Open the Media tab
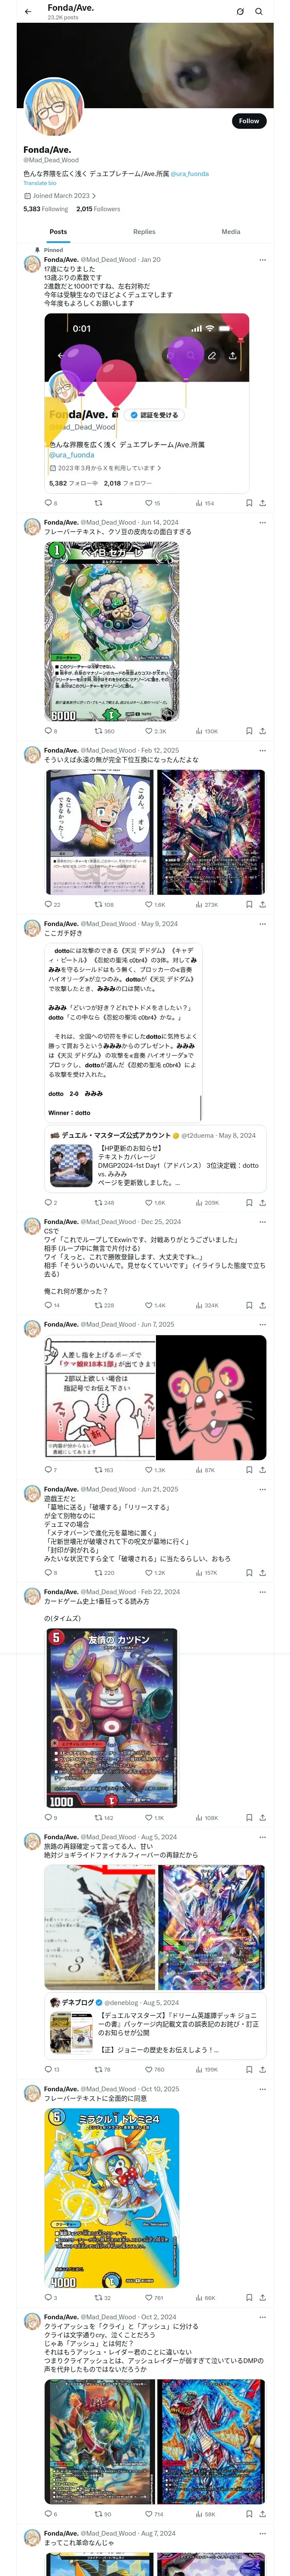Image resolution: width=290 pixels, height=2576 pixels. [231, 232]
